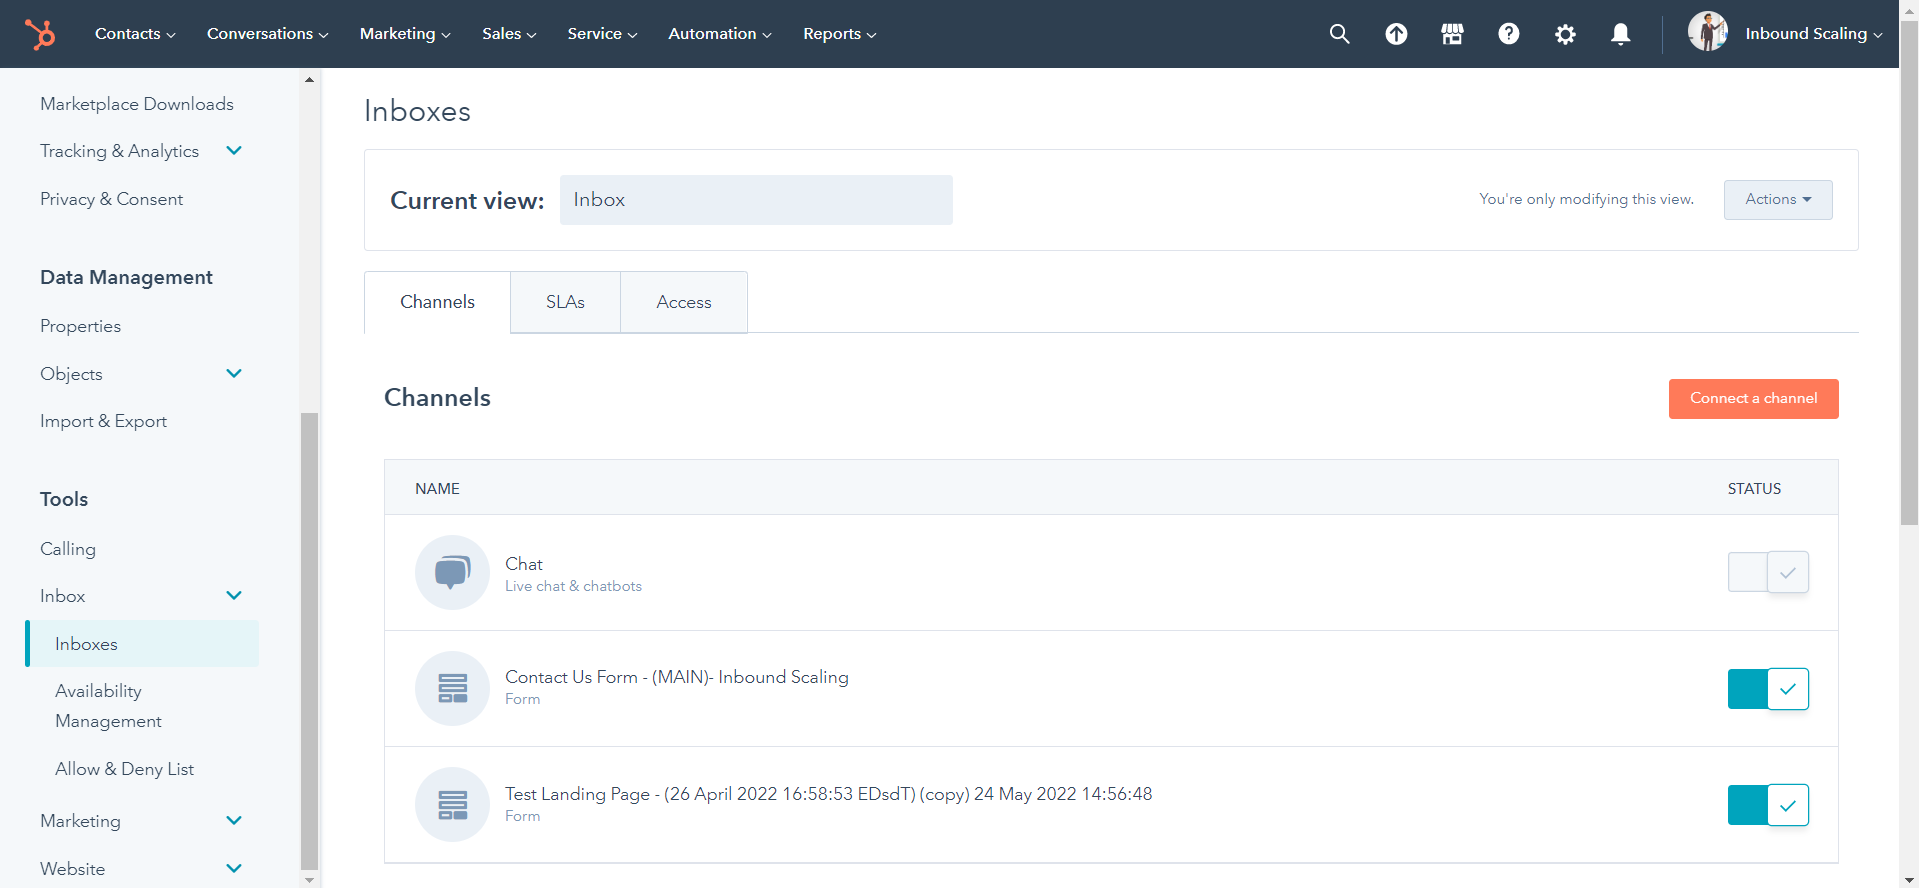
Task: Open Test Landing Page form channel
Action: (x=828, y=794)
